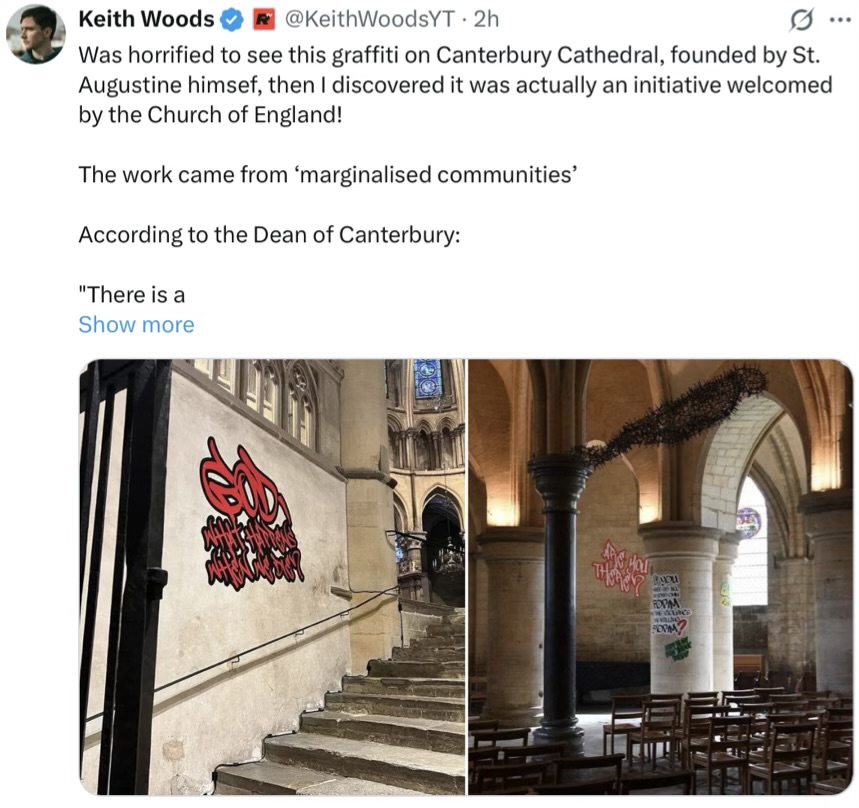Click the Keith Woods display name
Viewport: 859px width, 808px height.
coord(146,19)
